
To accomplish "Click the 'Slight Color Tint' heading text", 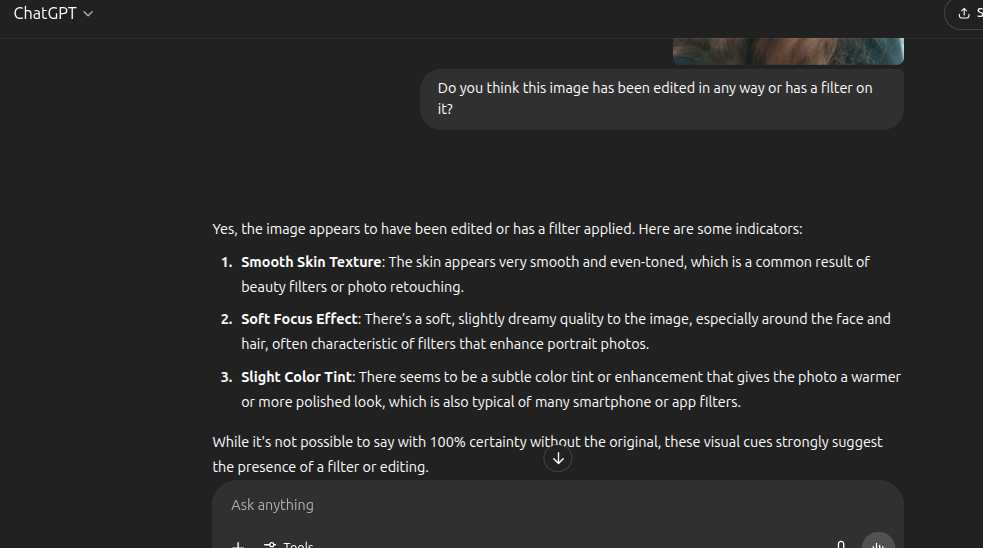I will pyautogui.click(x=296, y=377).
